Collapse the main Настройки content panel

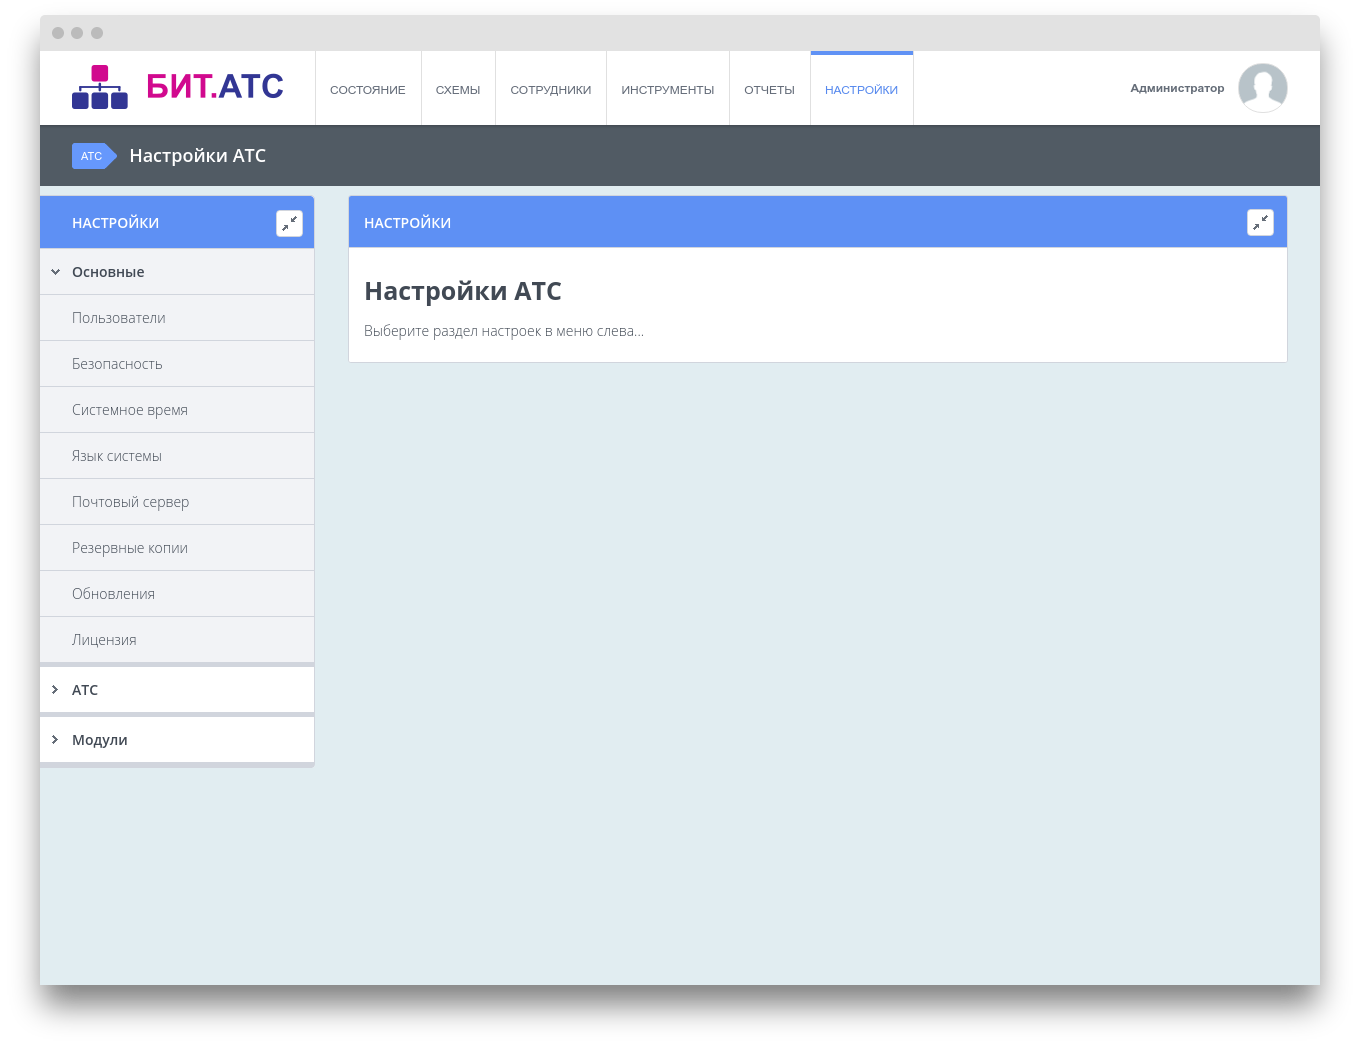(x=1260, y=223)
